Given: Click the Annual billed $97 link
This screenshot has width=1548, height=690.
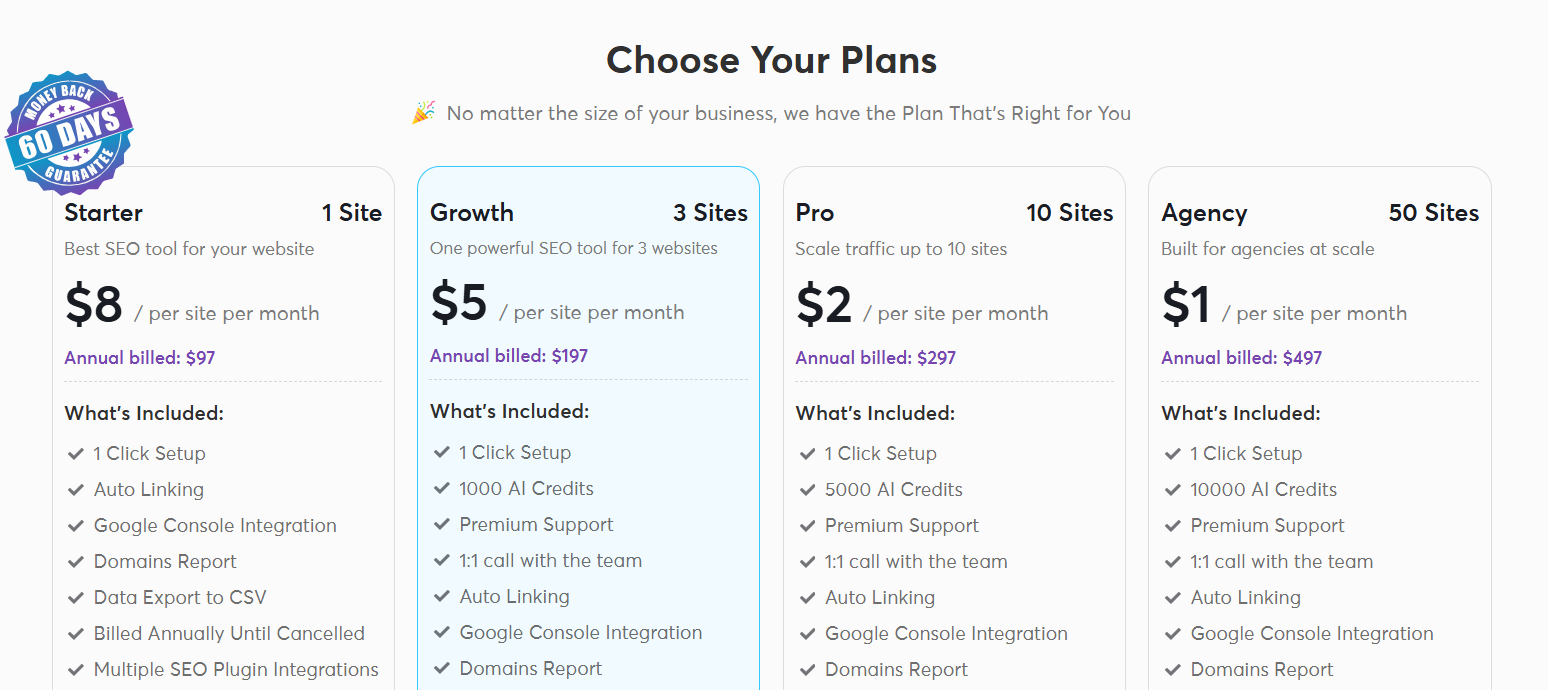Looking at the screenshot, I should [139, 357].
